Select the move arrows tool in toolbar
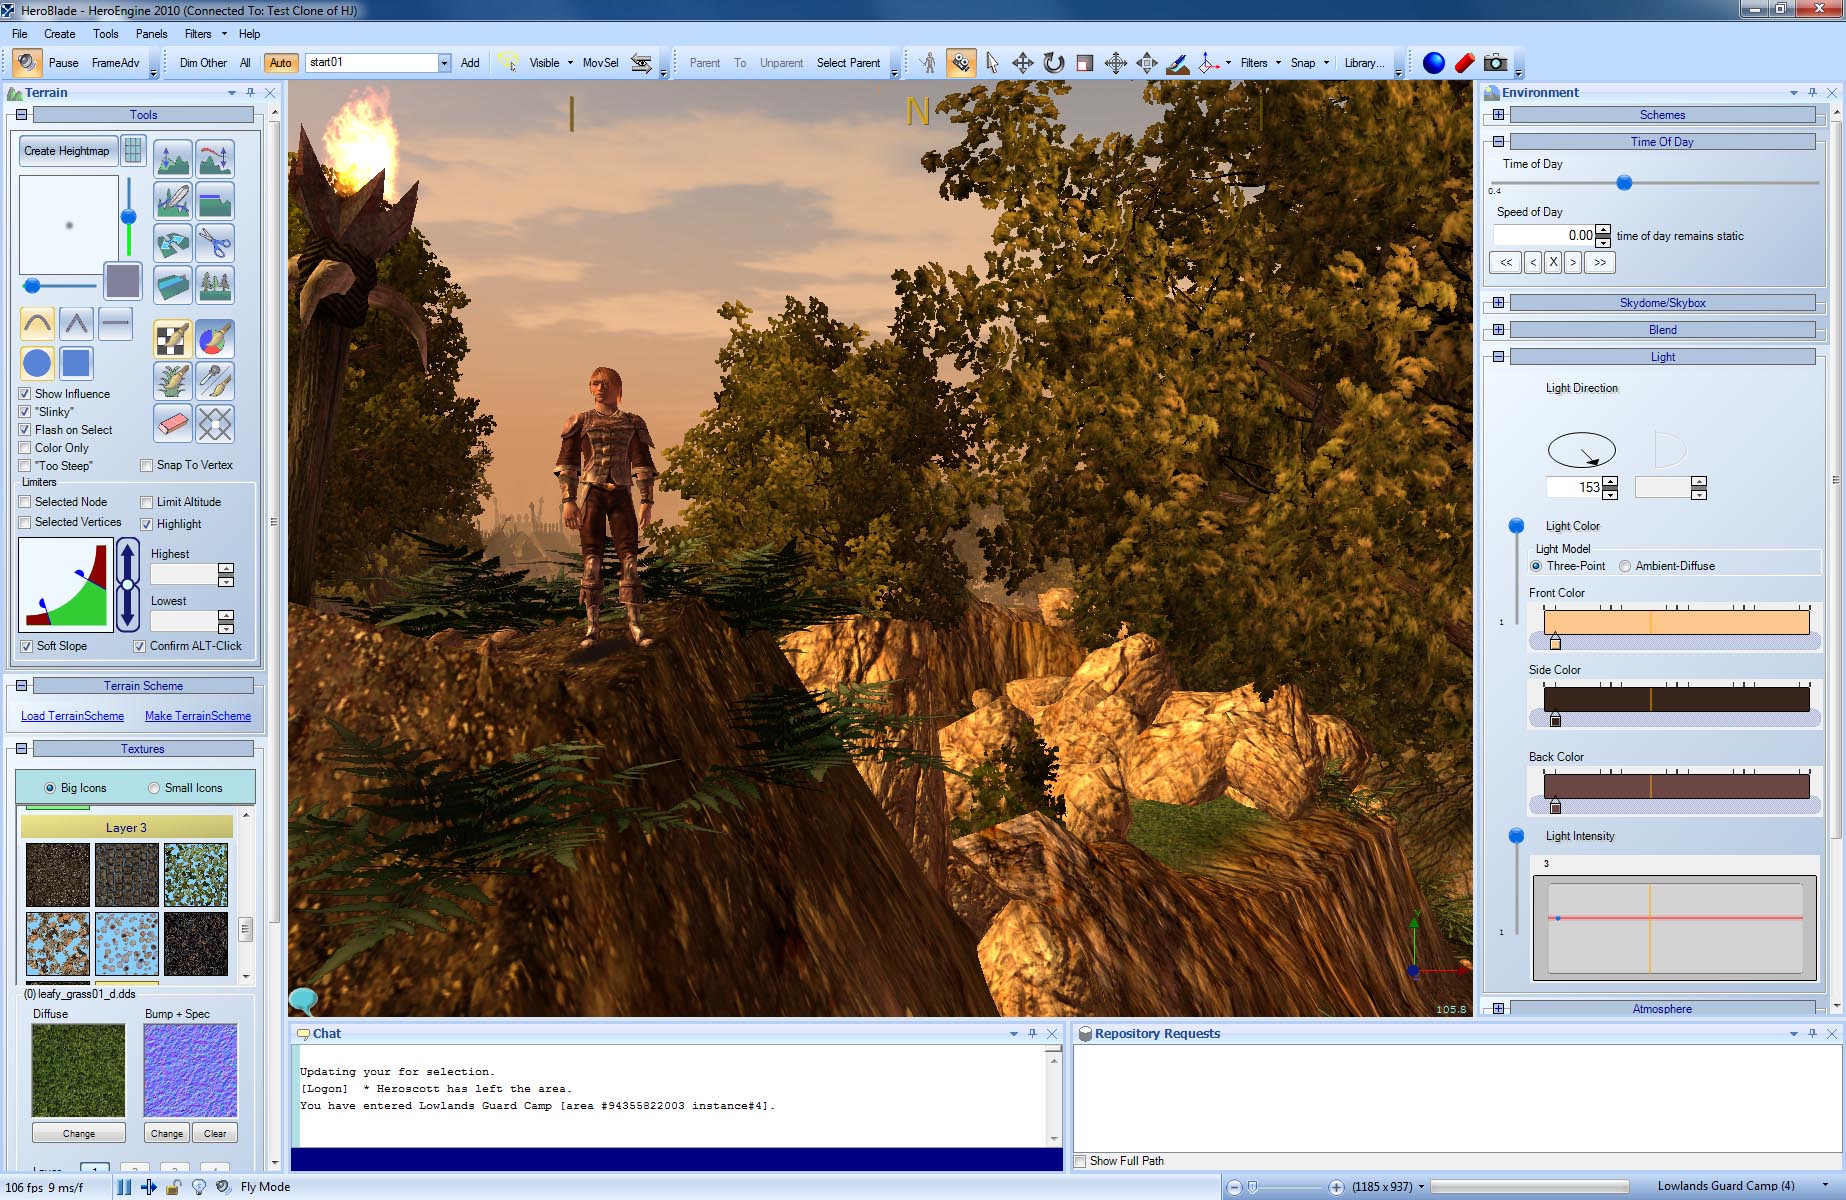 [x=1022, y=63]
